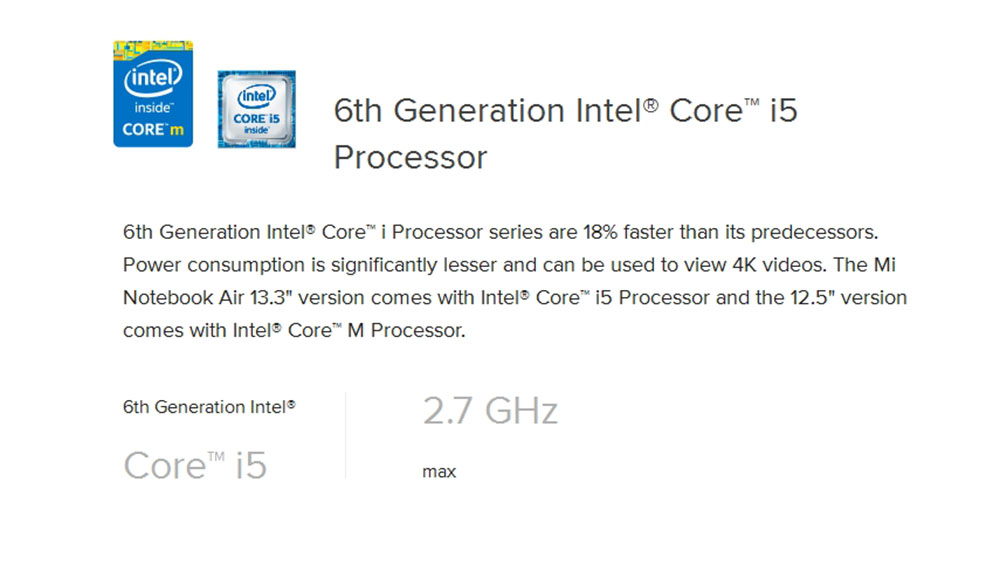Click the Intel Core i5 inside badge
The width and height of the screenshot is (1000, 571).
click(256, 109)
